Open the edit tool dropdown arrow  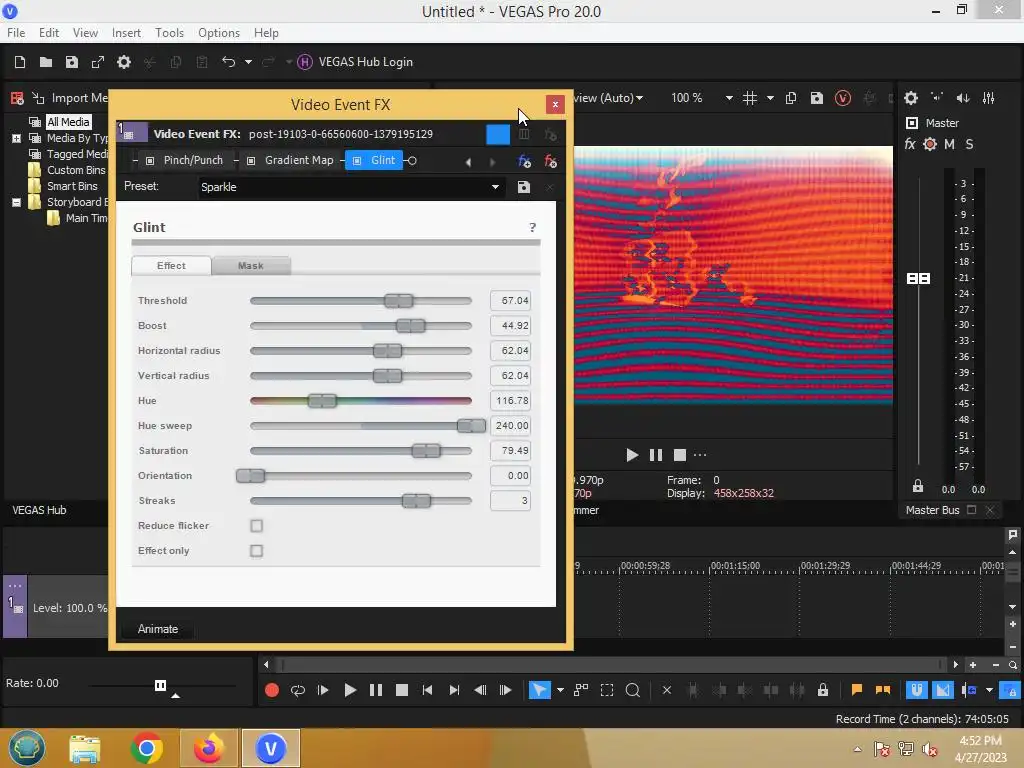[x=560, y=690]
